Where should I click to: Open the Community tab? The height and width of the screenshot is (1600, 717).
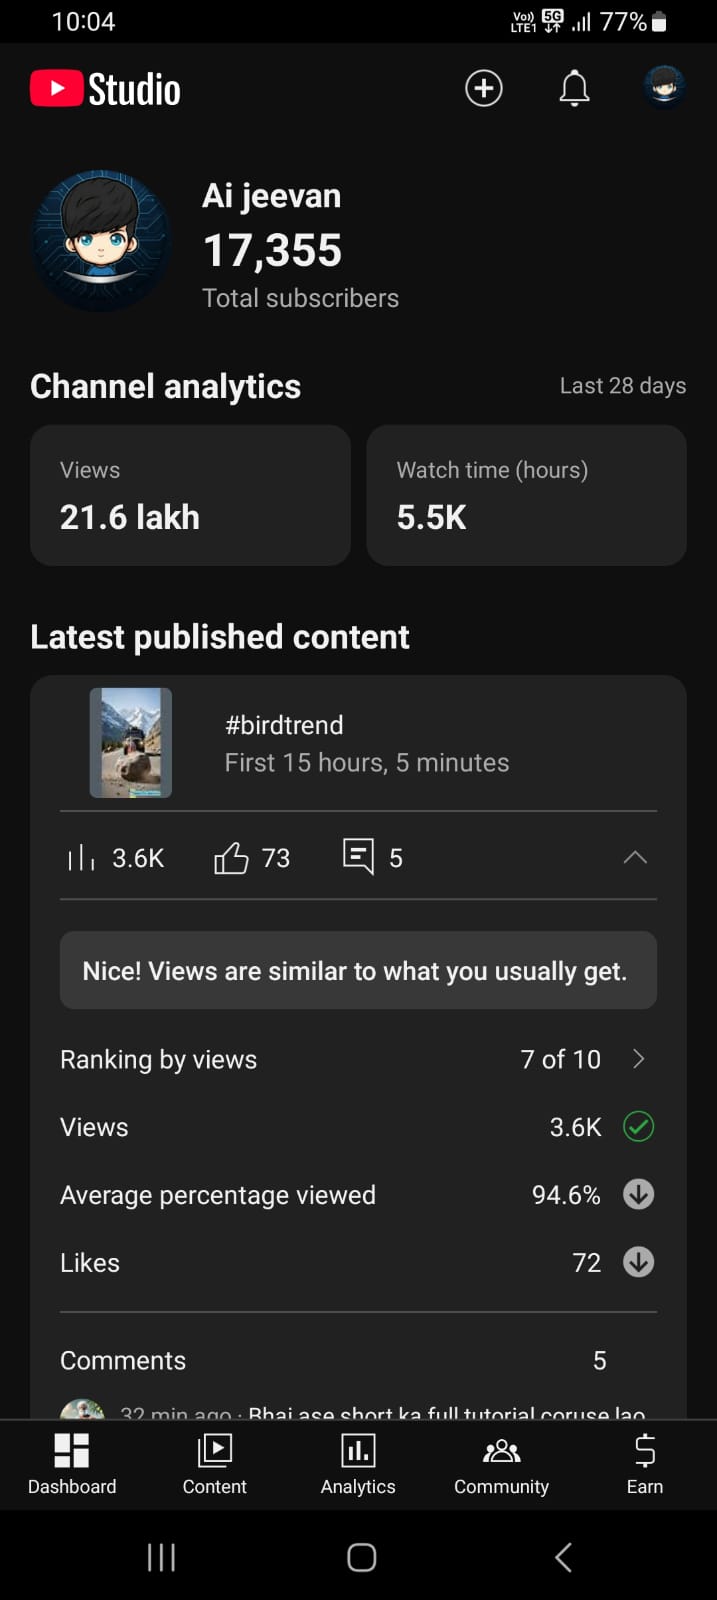pyautogui.click(x=501, y=1464)
